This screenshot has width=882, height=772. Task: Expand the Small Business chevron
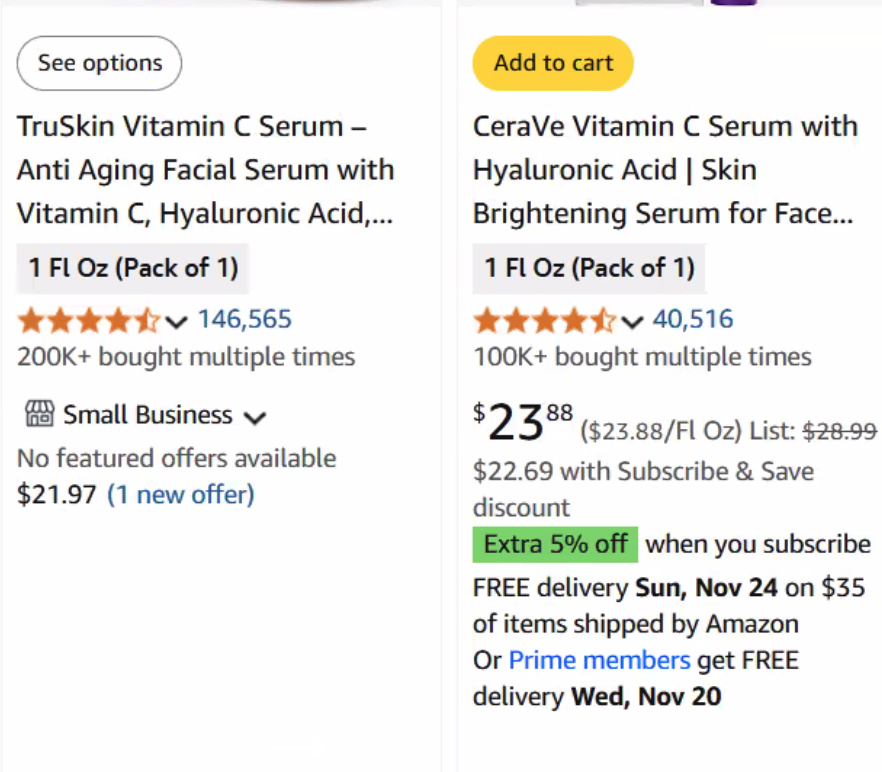pos(255,417)
